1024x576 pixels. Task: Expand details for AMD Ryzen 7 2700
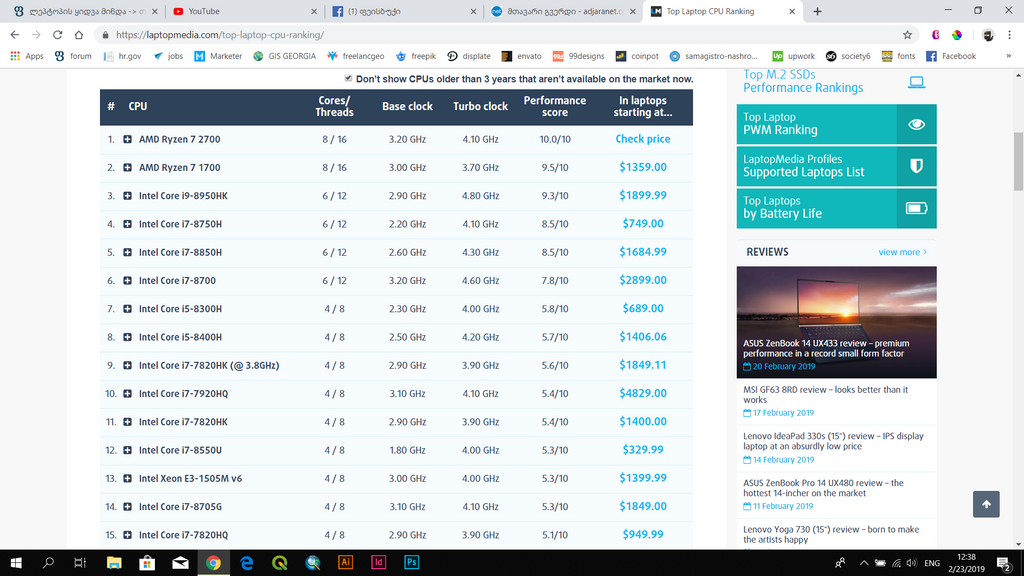tap(127, 139)
